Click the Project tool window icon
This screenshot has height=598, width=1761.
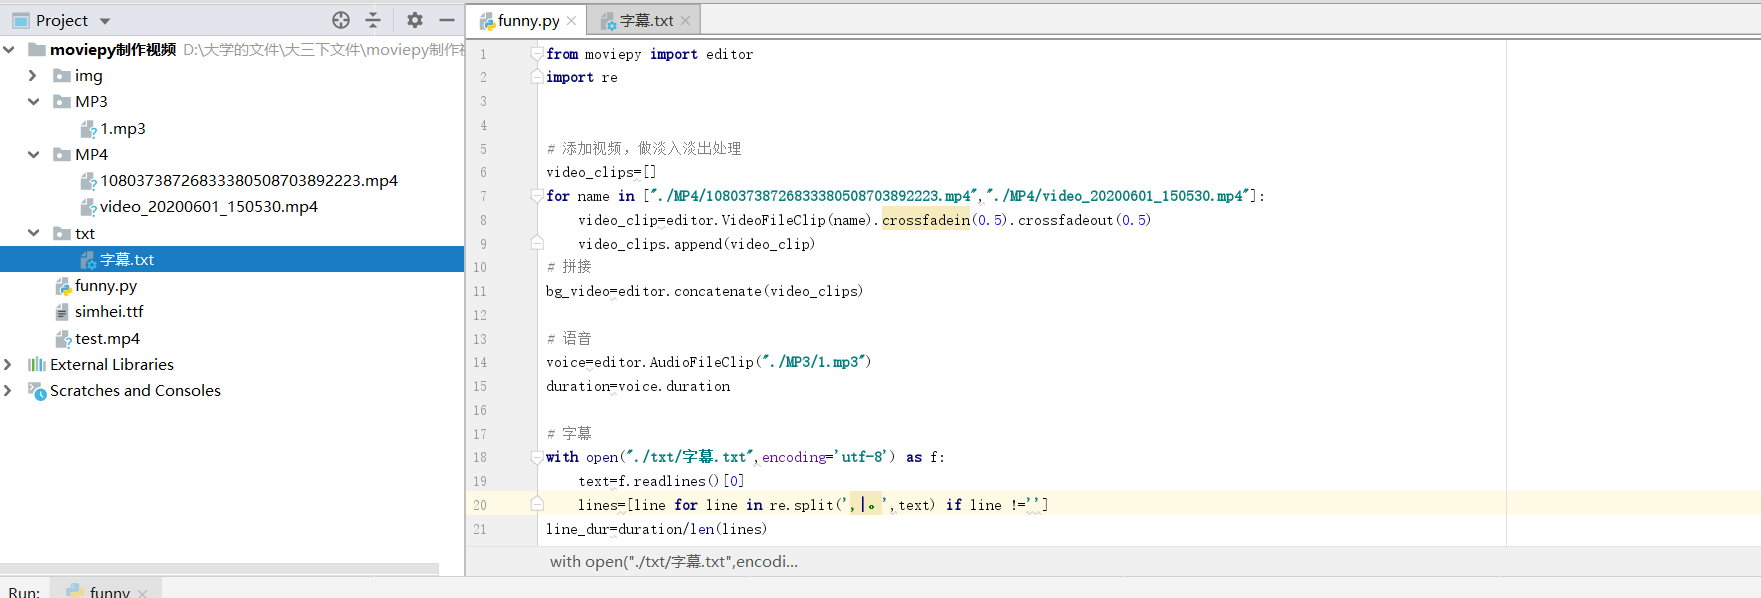click(x=20, y=20)
